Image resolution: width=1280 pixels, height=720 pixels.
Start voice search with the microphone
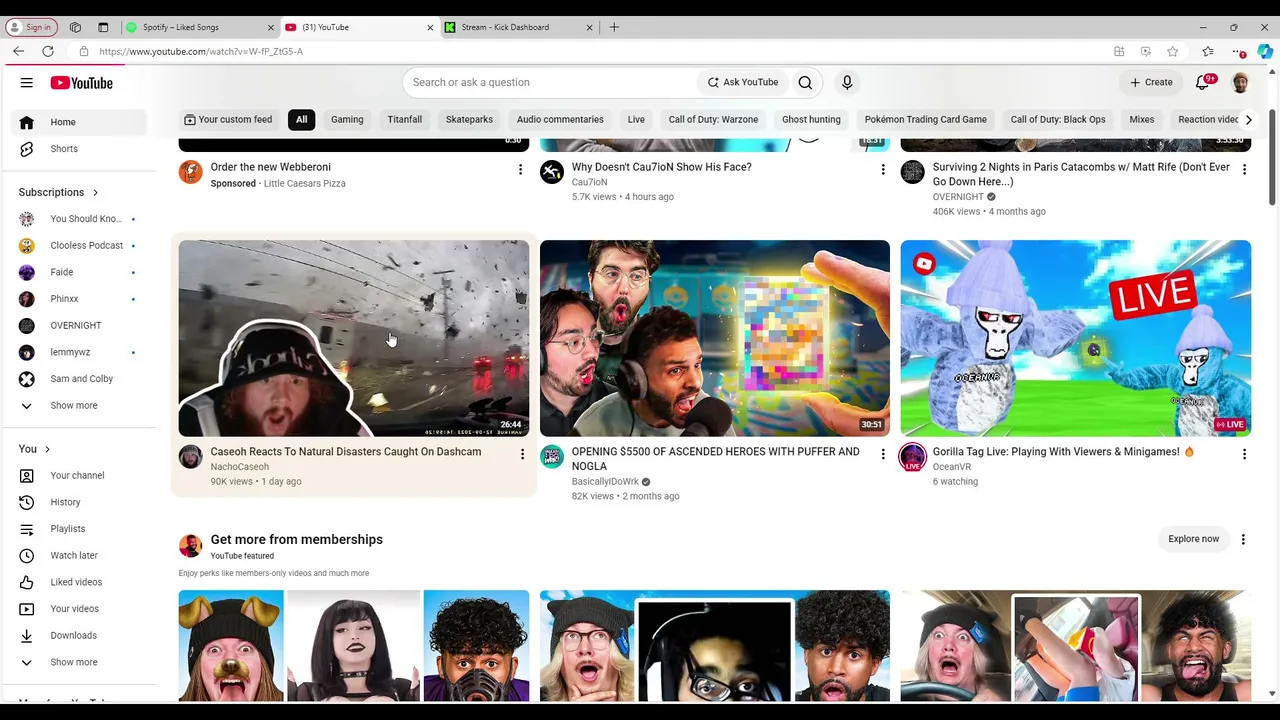[x=847, y=83]
